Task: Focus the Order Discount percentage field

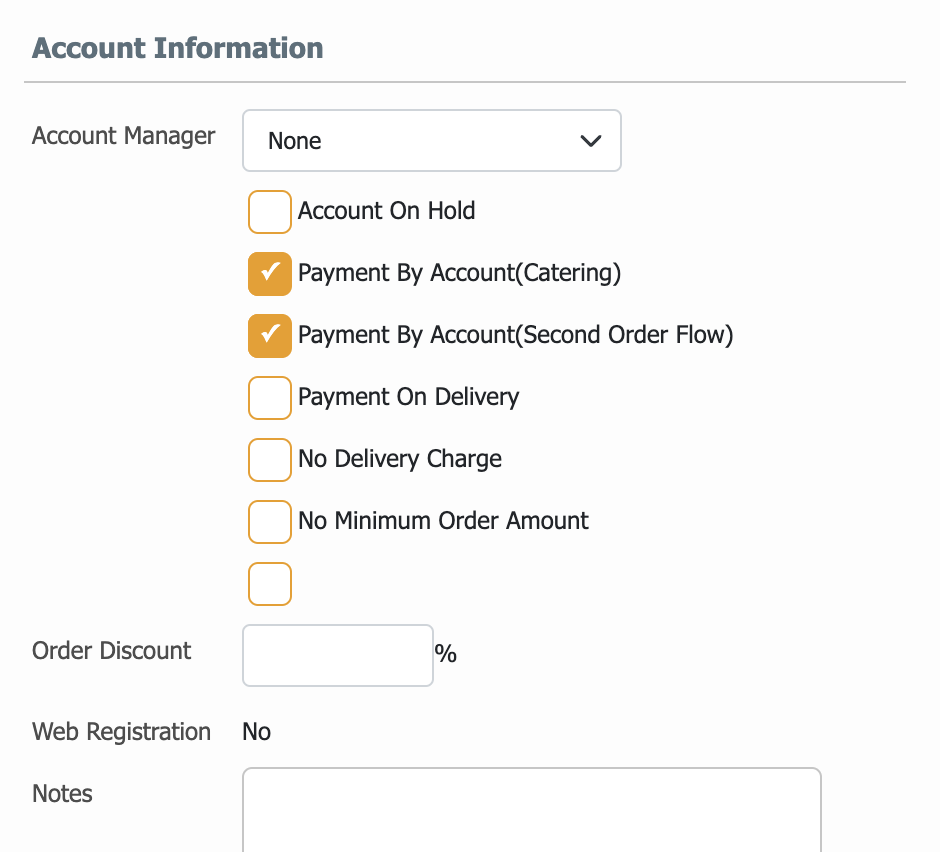Action: coord(338,655)
